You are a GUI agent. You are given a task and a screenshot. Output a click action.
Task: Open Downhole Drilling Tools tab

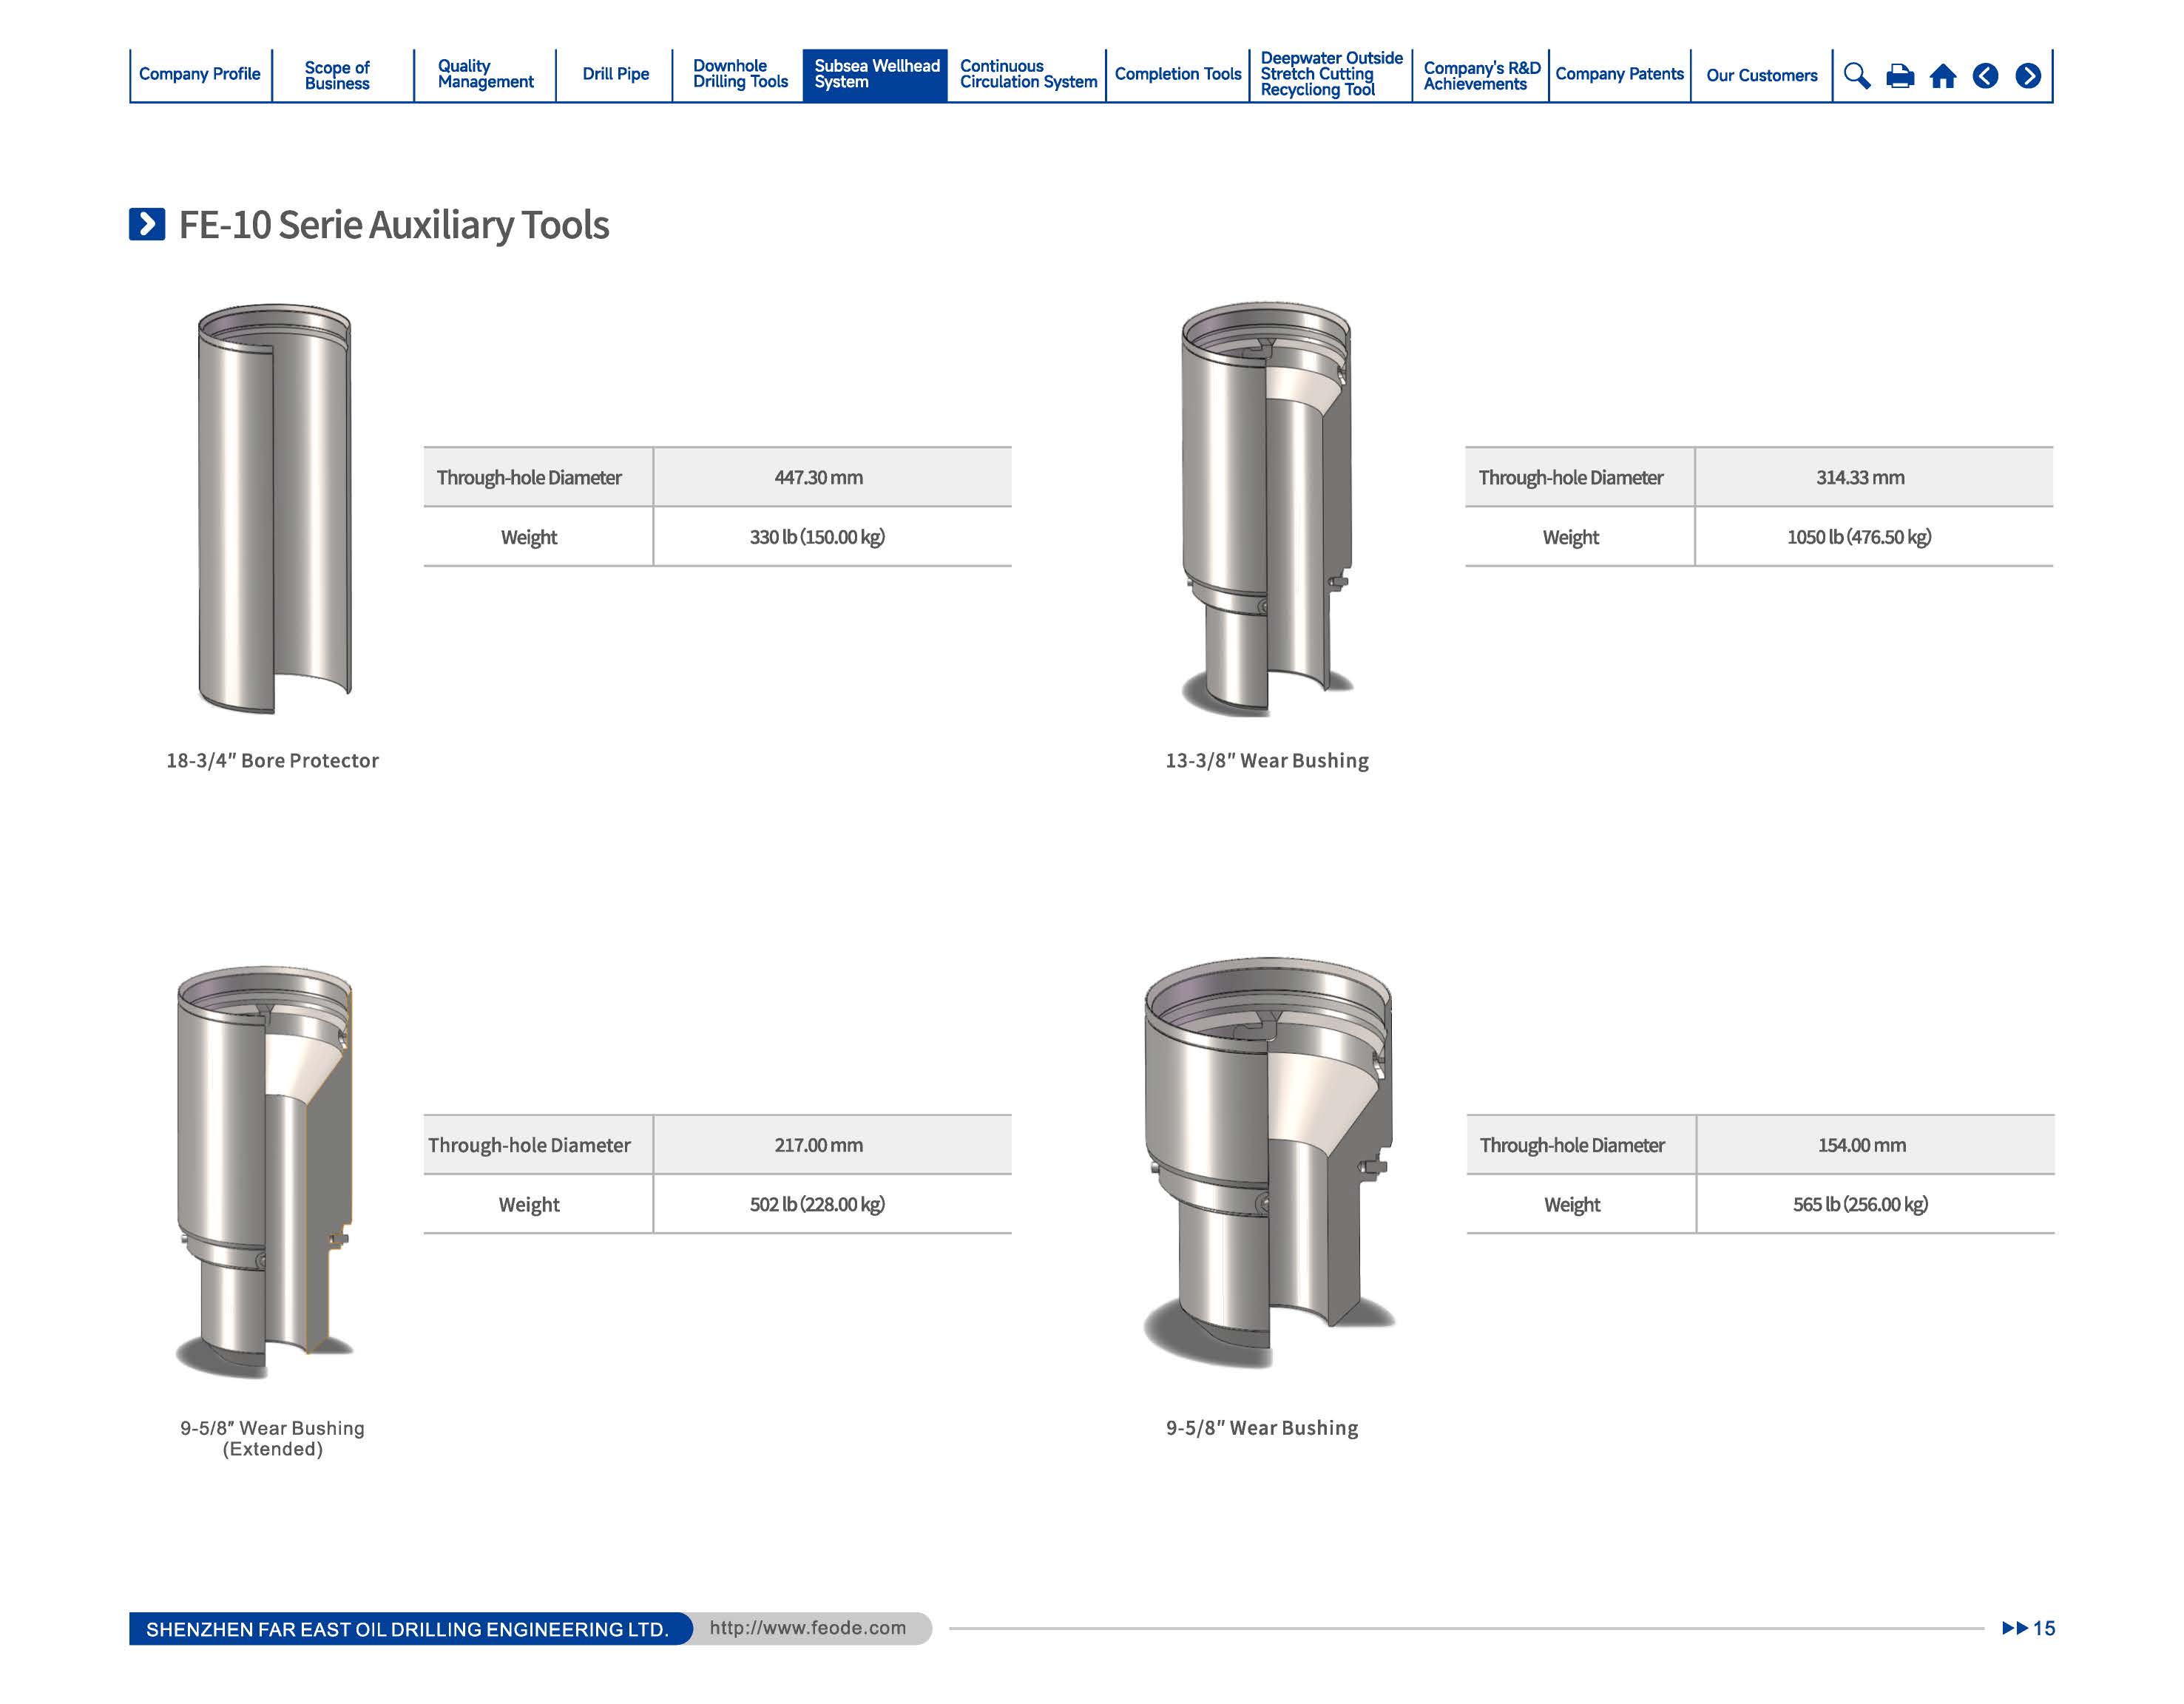pos(740,74)
